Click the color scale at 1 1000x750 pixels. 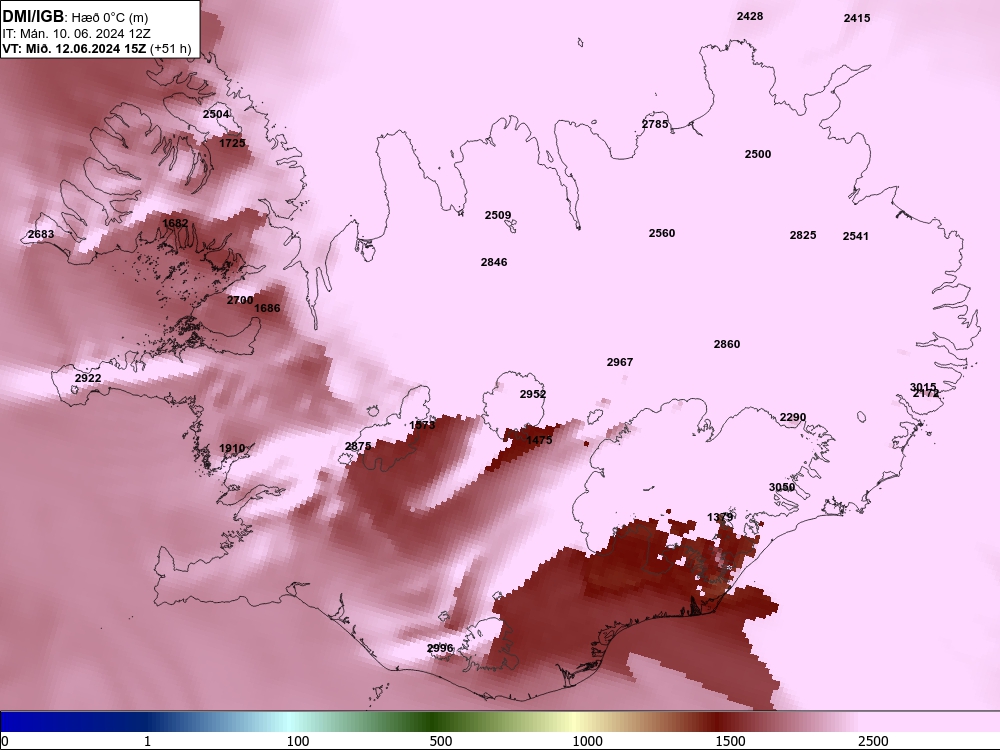coord(147,741)
